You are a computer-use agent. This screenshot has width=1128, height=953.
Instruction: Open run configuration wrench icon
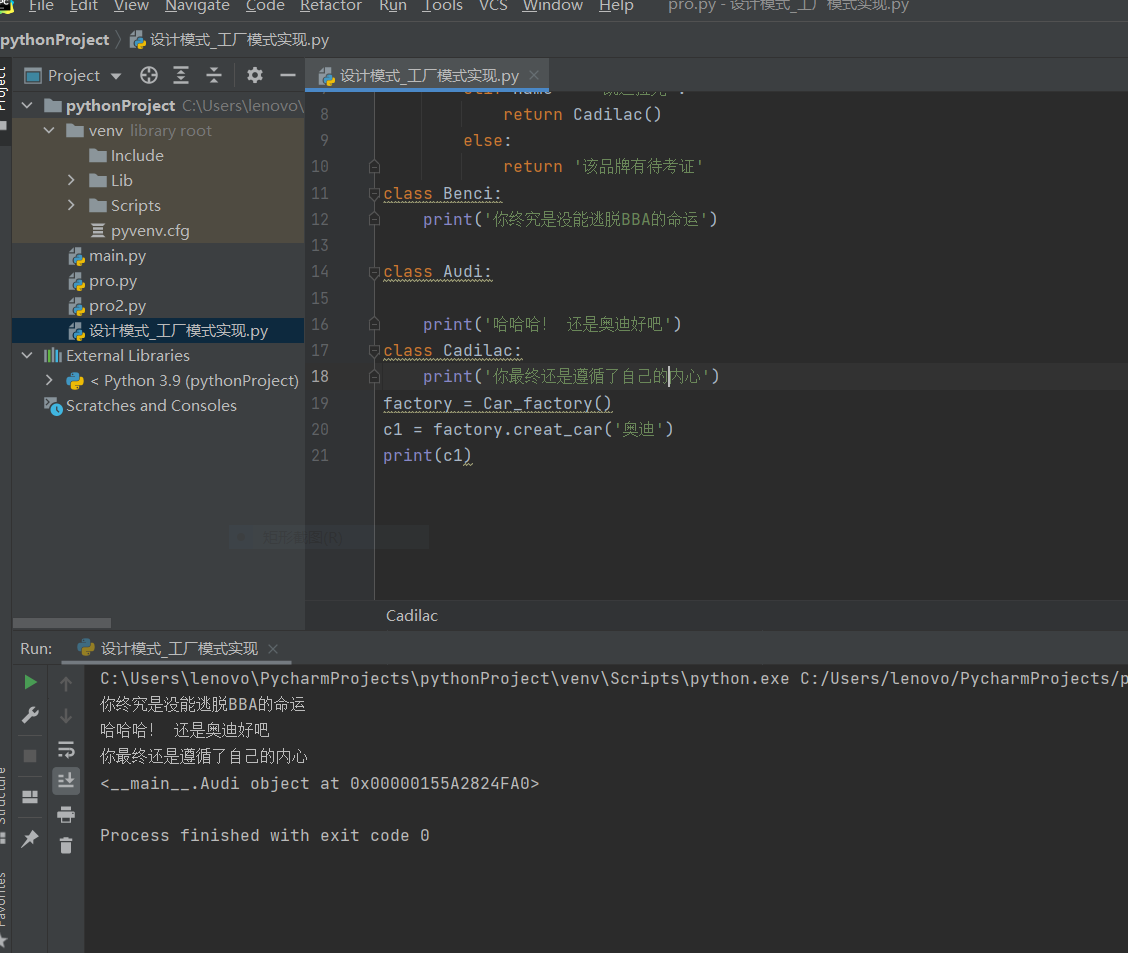[x=30, y=715]
